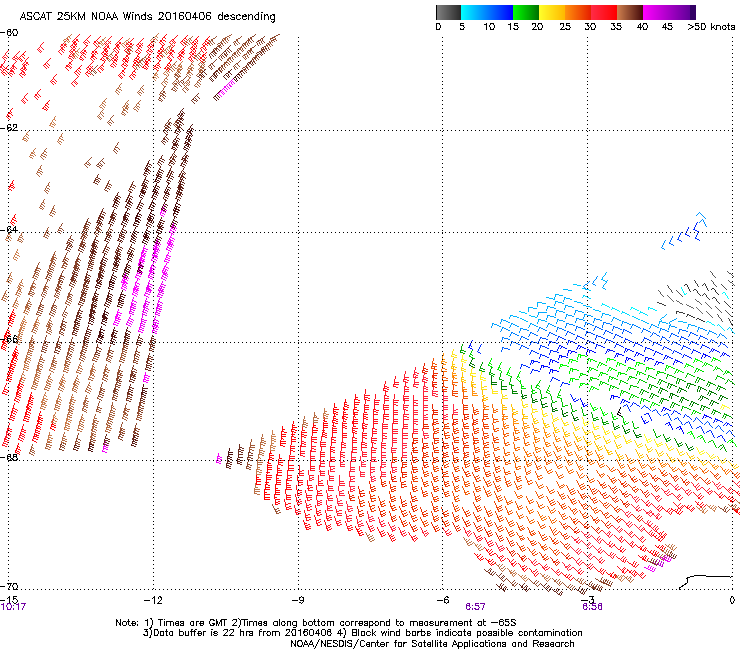
Task: Click the latitude label '-66'
Action: pyautogui.click(x=9, y=339)
